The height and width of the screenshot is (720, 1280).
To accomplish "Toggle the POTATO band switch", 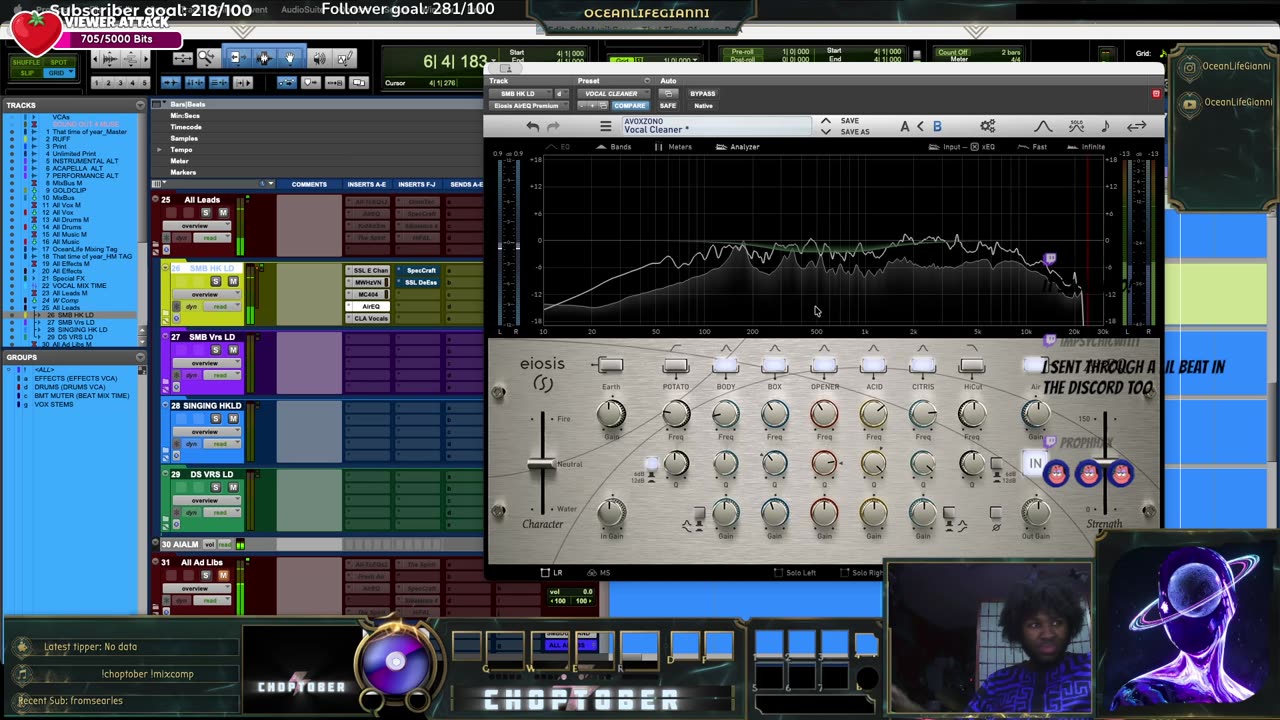I will (x=676, y=365).
